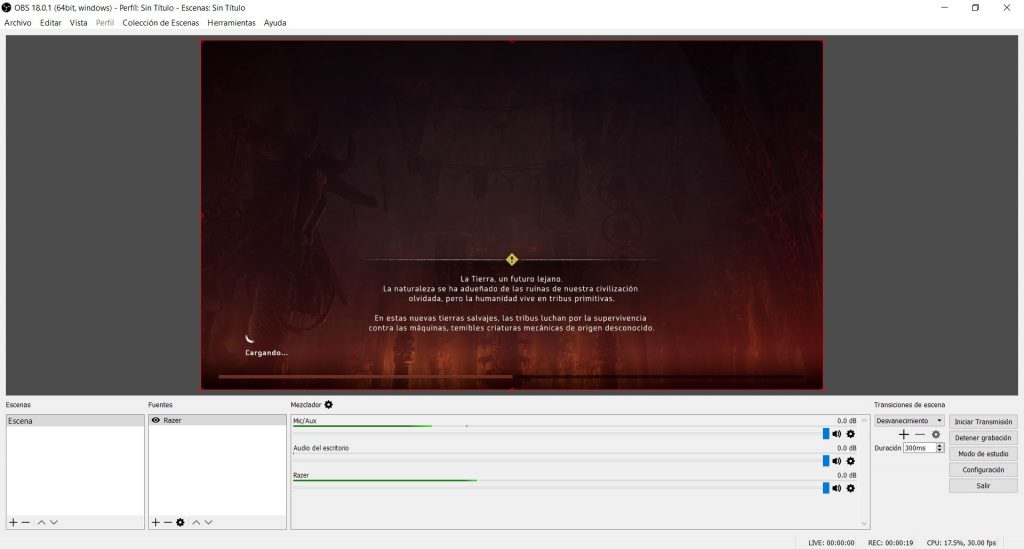Click the Iniciar Transmisión button
The height and width of the screenshot is (549, 1024).
click(983, 422)
